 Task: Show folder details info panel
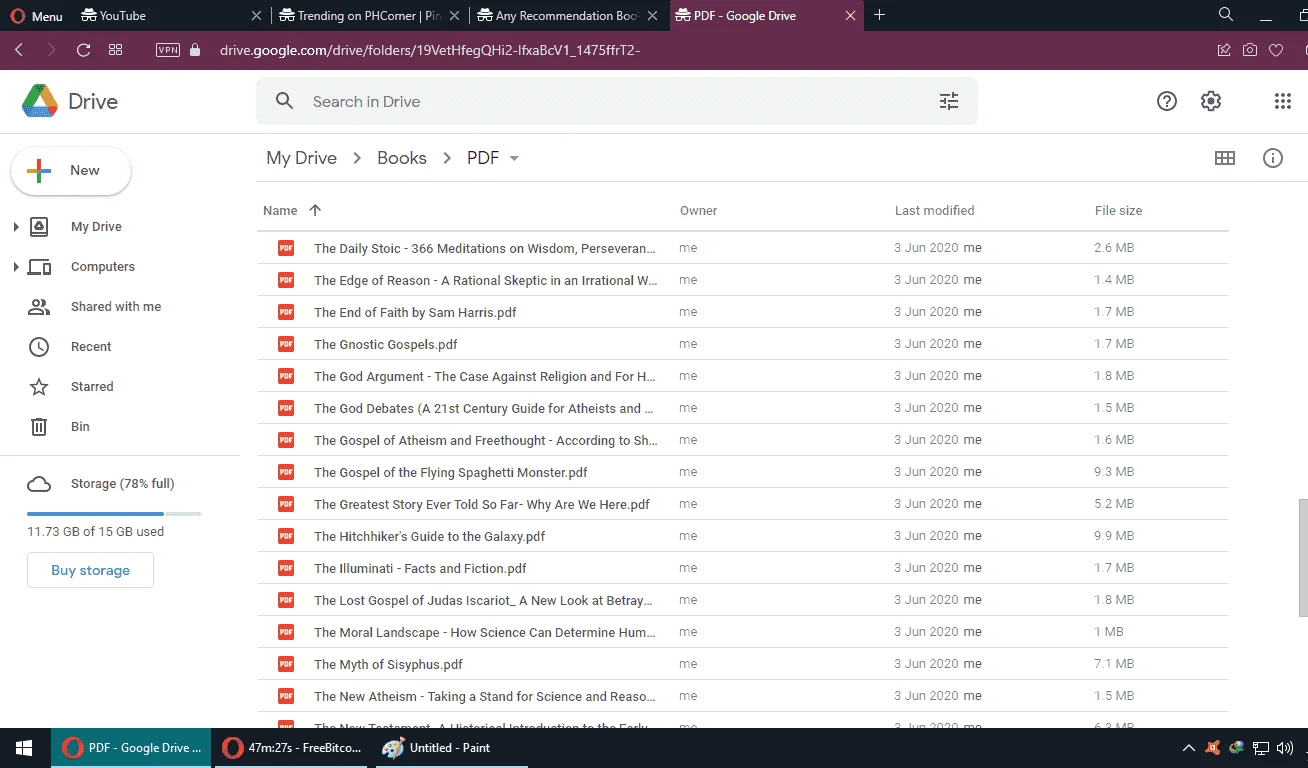pyautogui.click(x=1273, y=158)
